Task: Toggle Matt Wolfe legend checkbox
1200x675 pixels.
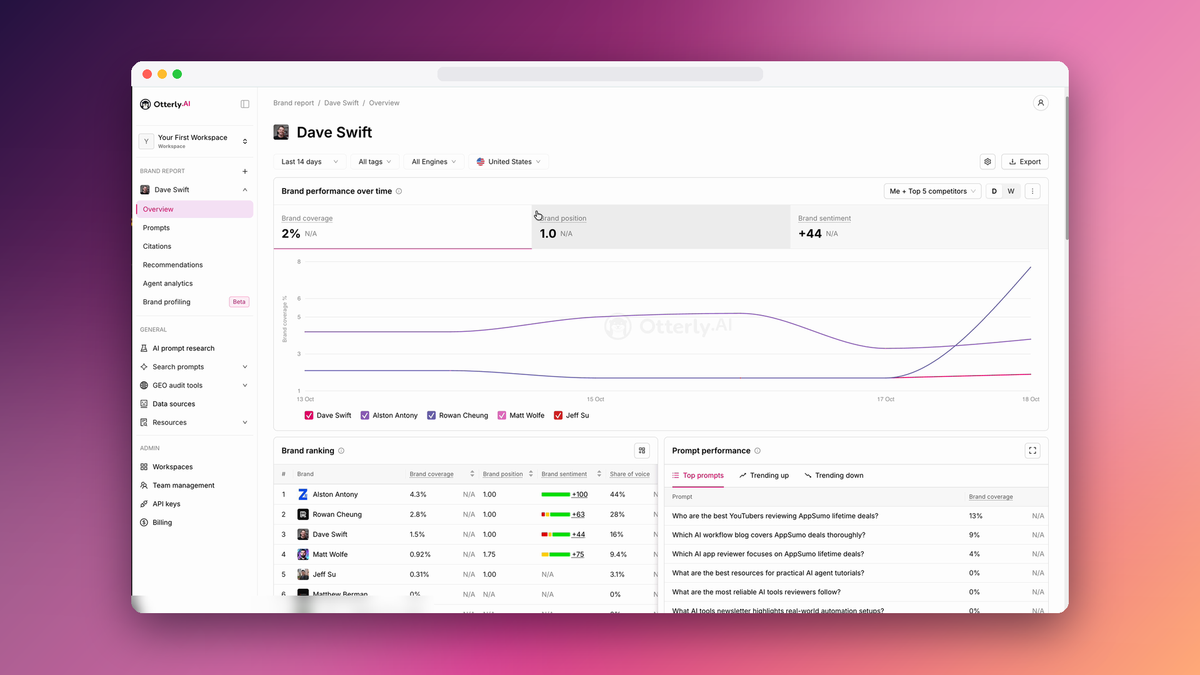Action: [x=502, y=415]
